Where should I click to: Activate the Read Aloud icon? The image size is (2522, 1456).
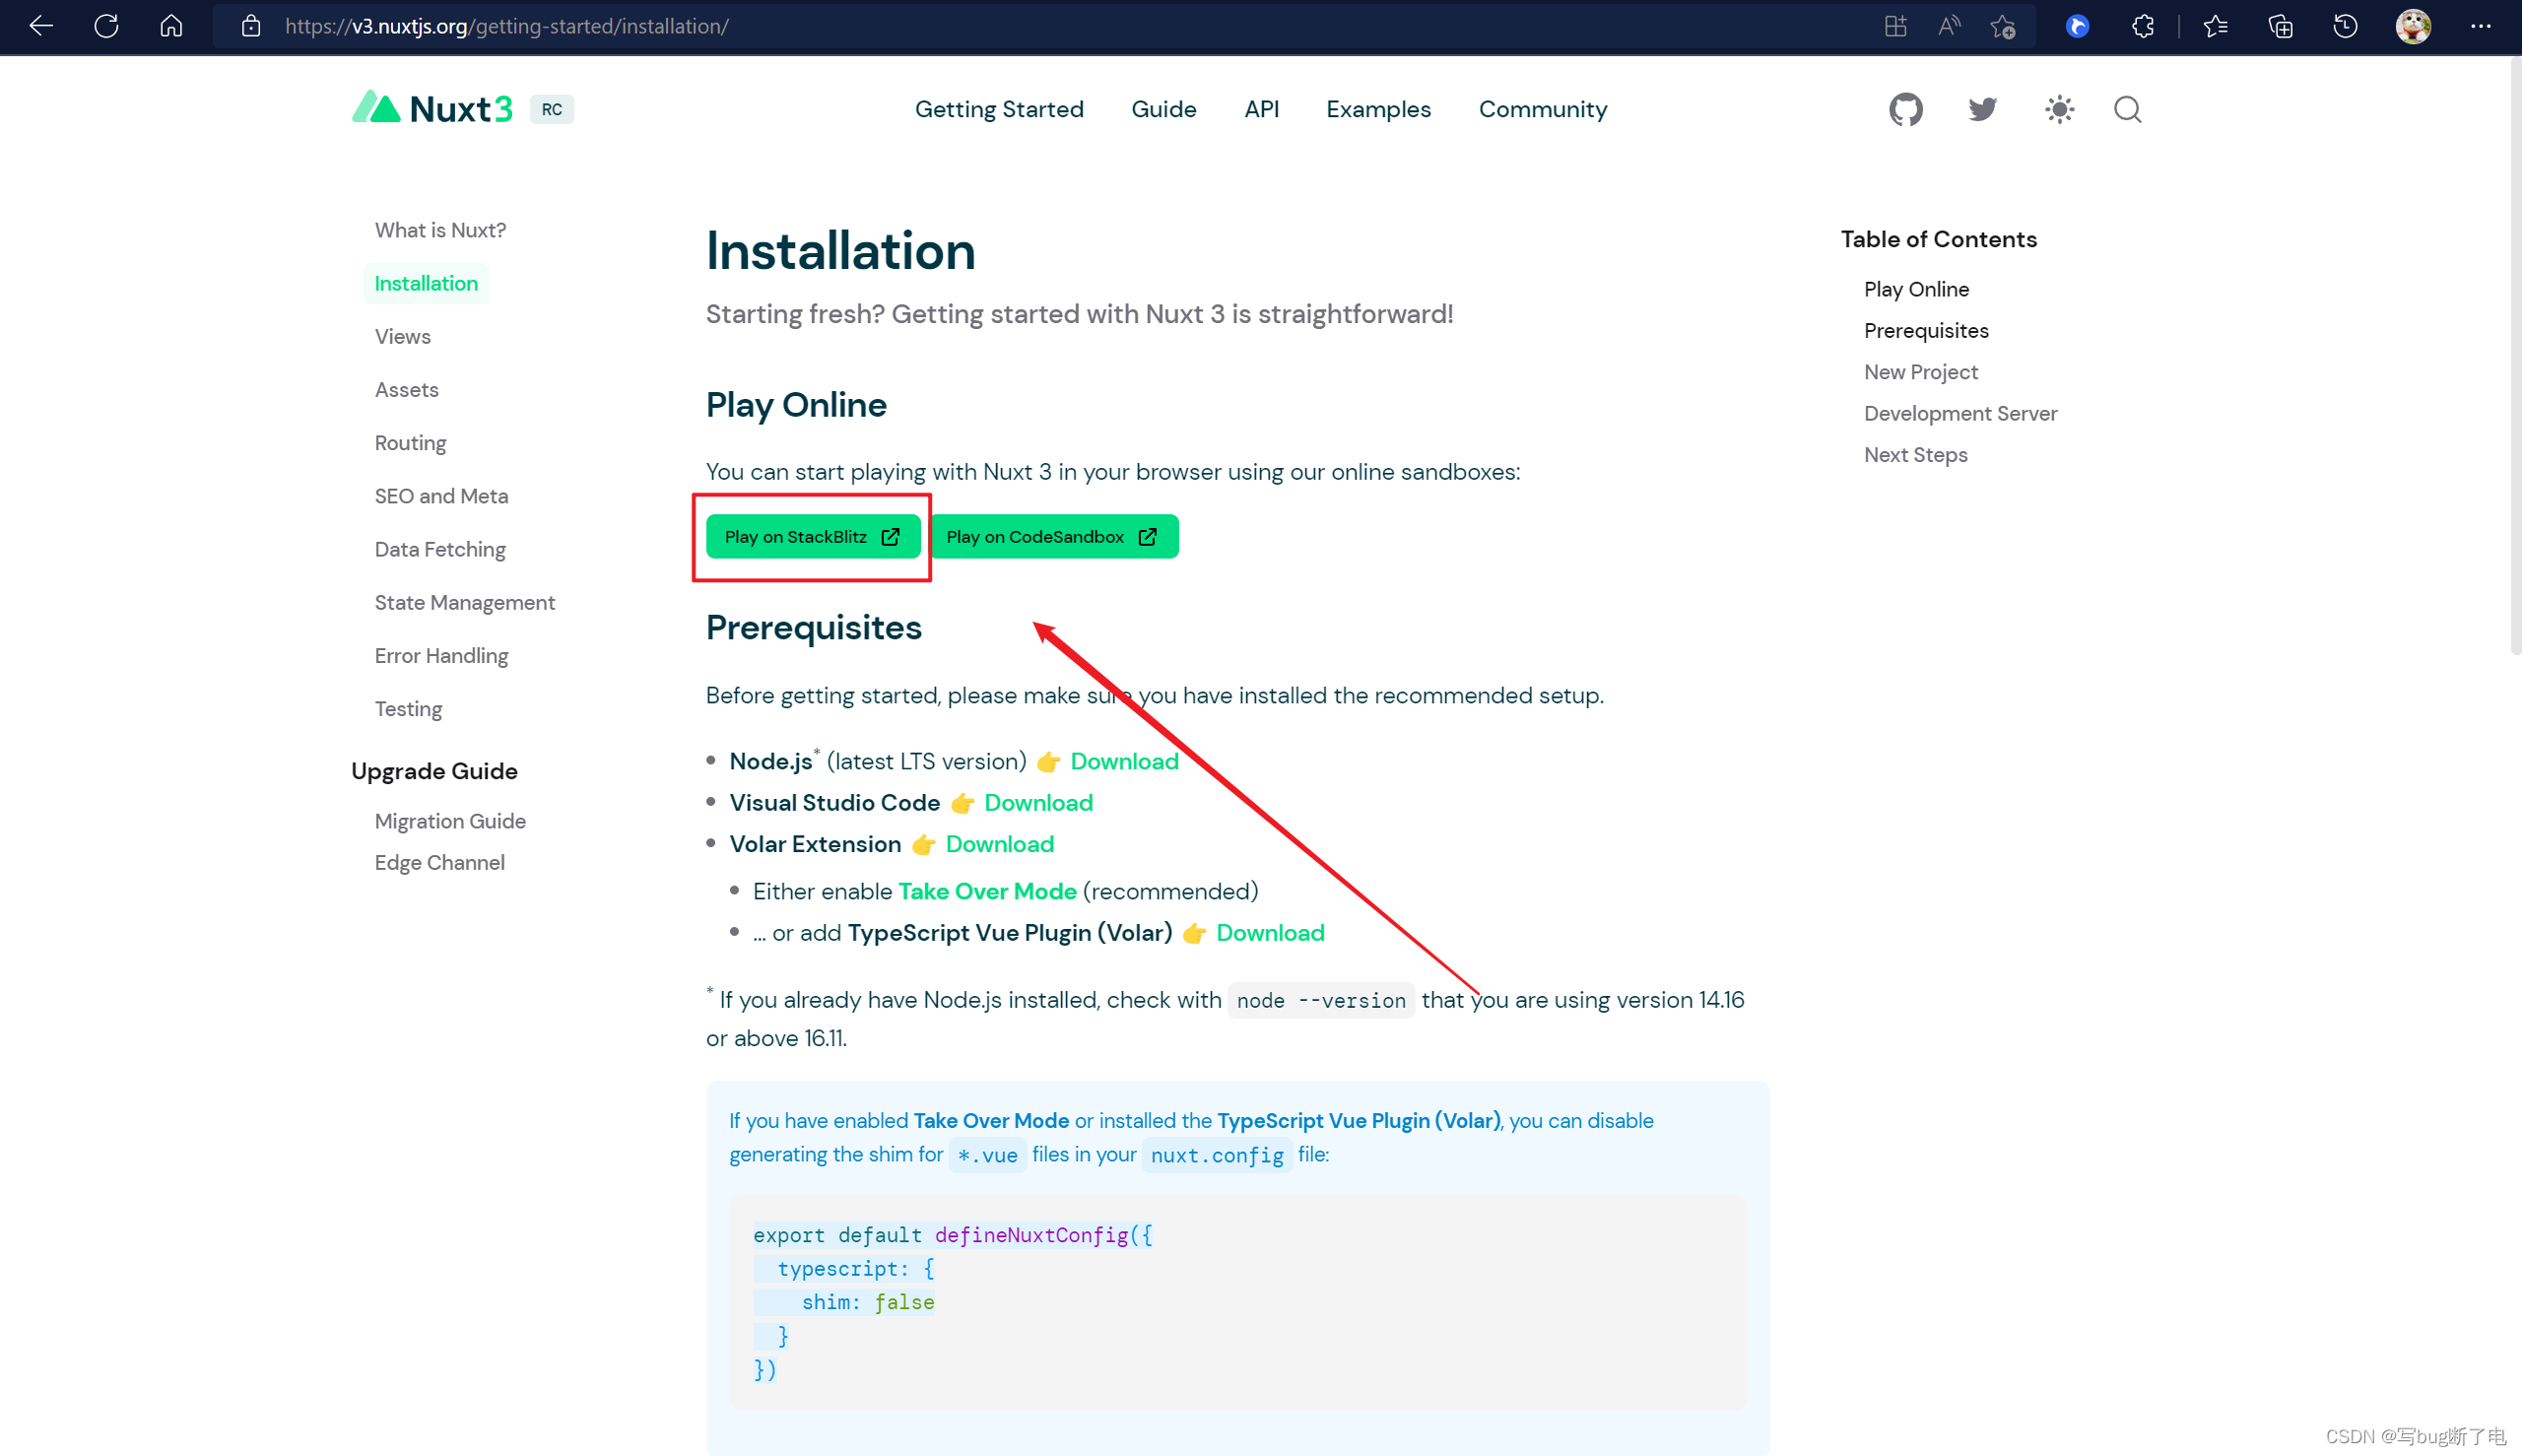pyautogui.click(x=1949, y=26)
